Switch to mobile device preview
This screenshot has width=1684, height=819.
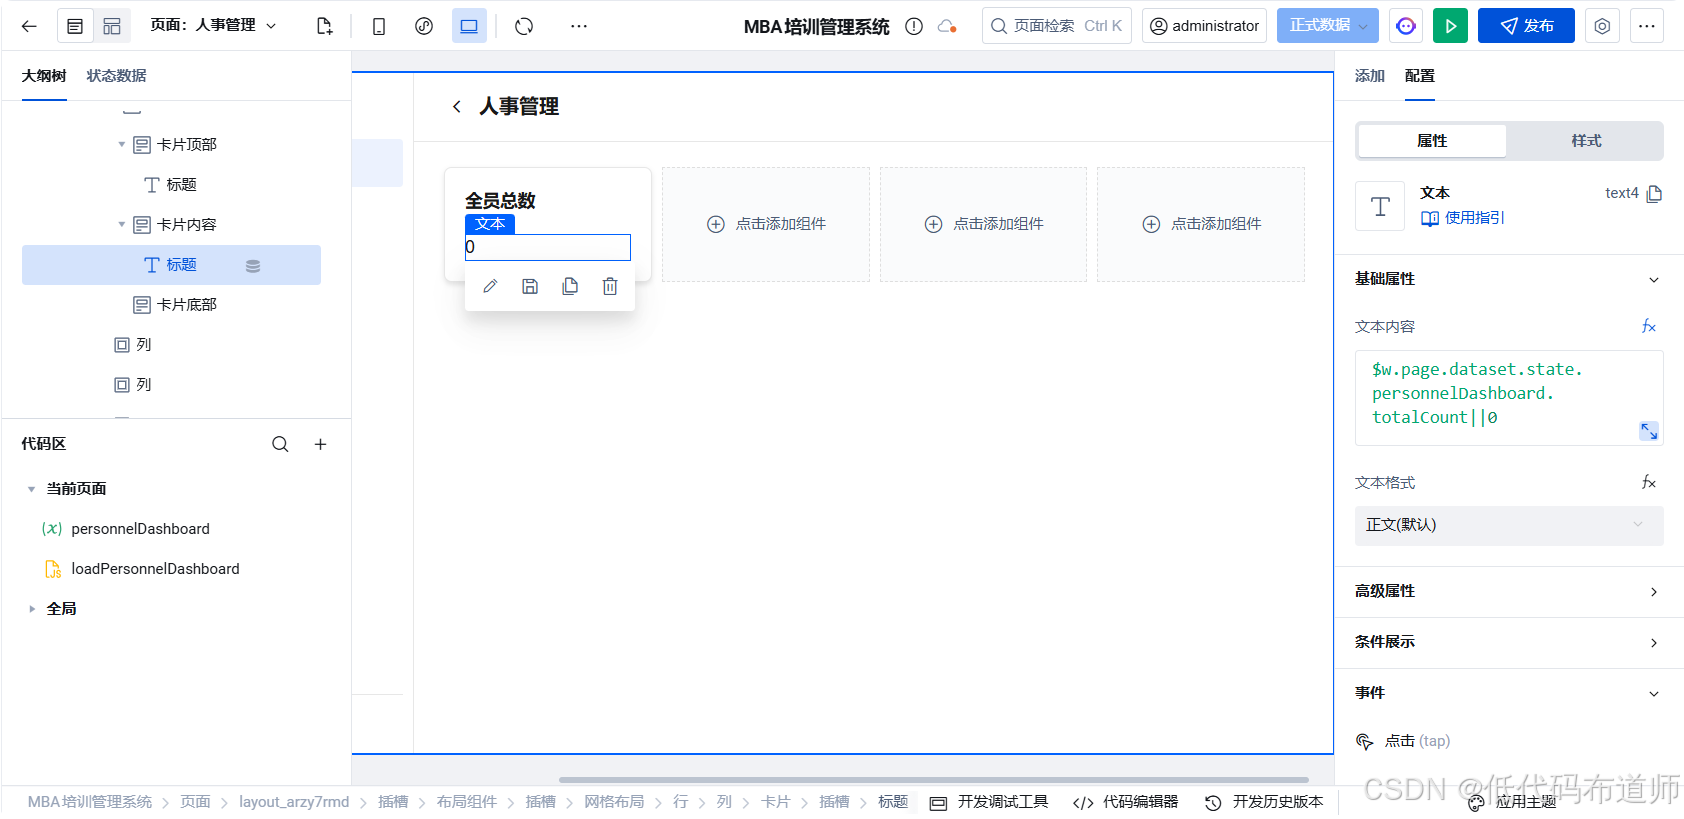tap(379, 26)
